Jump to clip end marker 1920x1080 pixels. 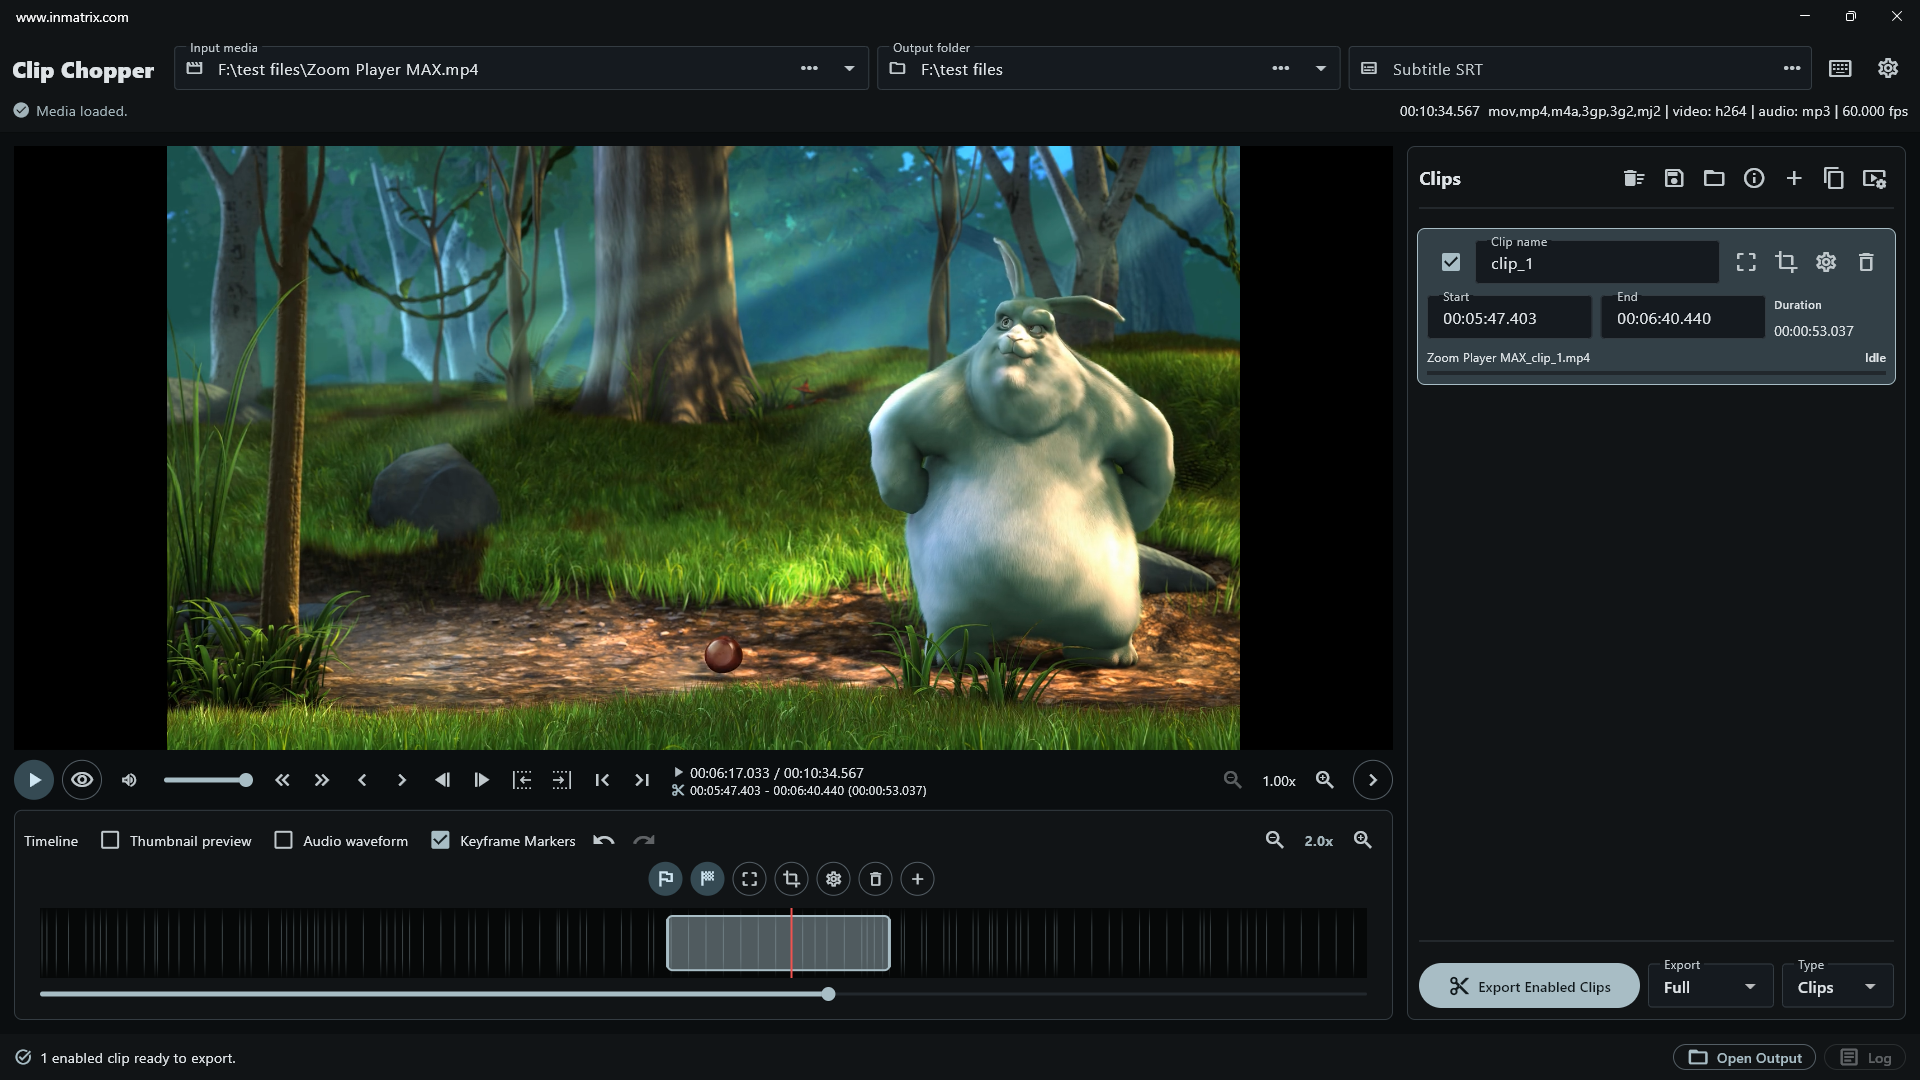click(562, 780)
